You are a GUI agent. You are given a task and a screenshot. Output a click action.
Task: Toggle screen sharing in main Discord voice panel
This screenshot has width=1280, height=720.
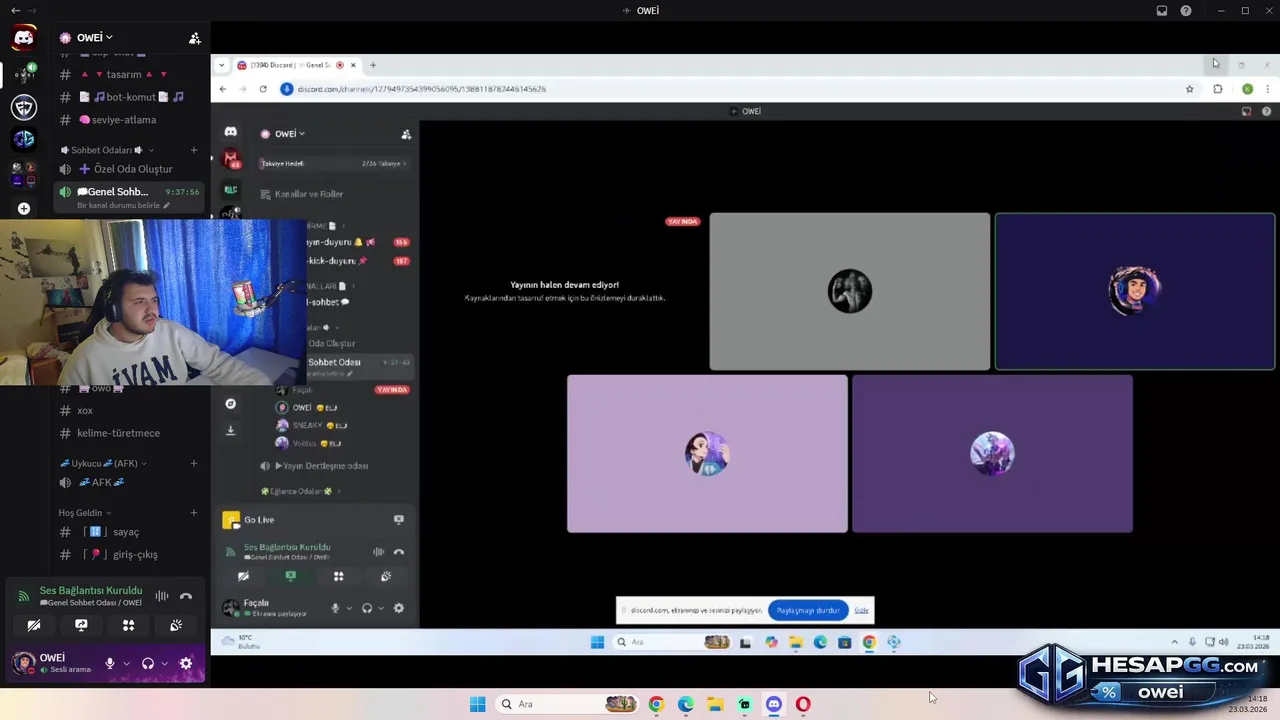[x=81, y=625]
